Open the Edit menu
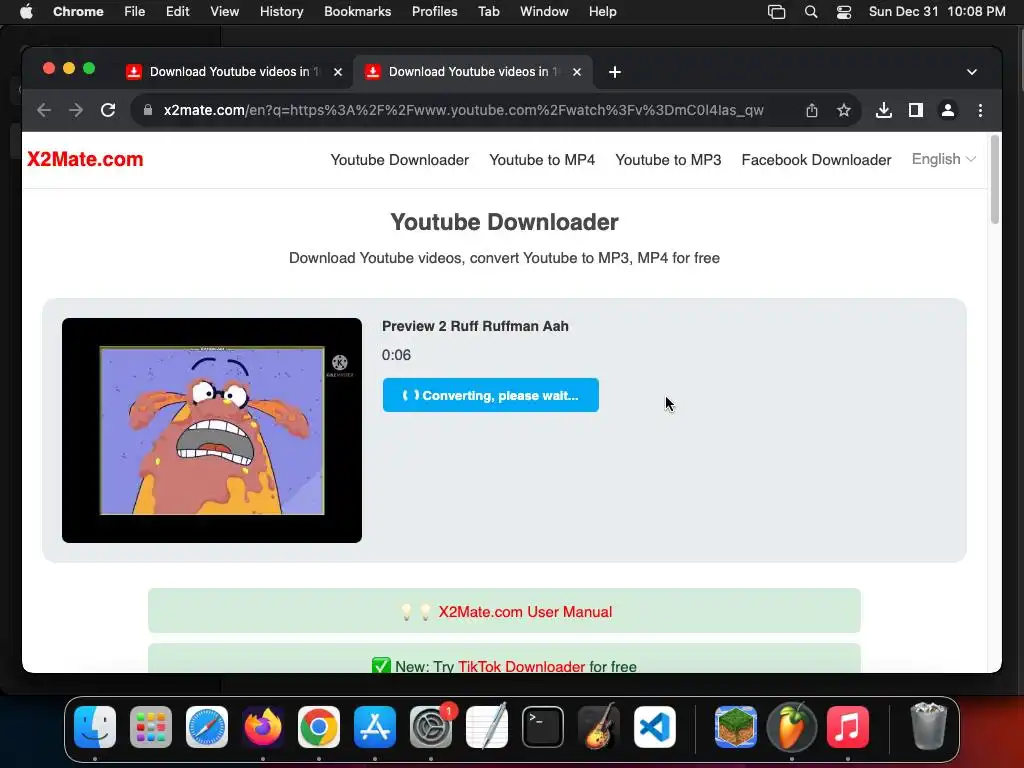This screenshot has width=1024, height=768. tap(177, 12)
